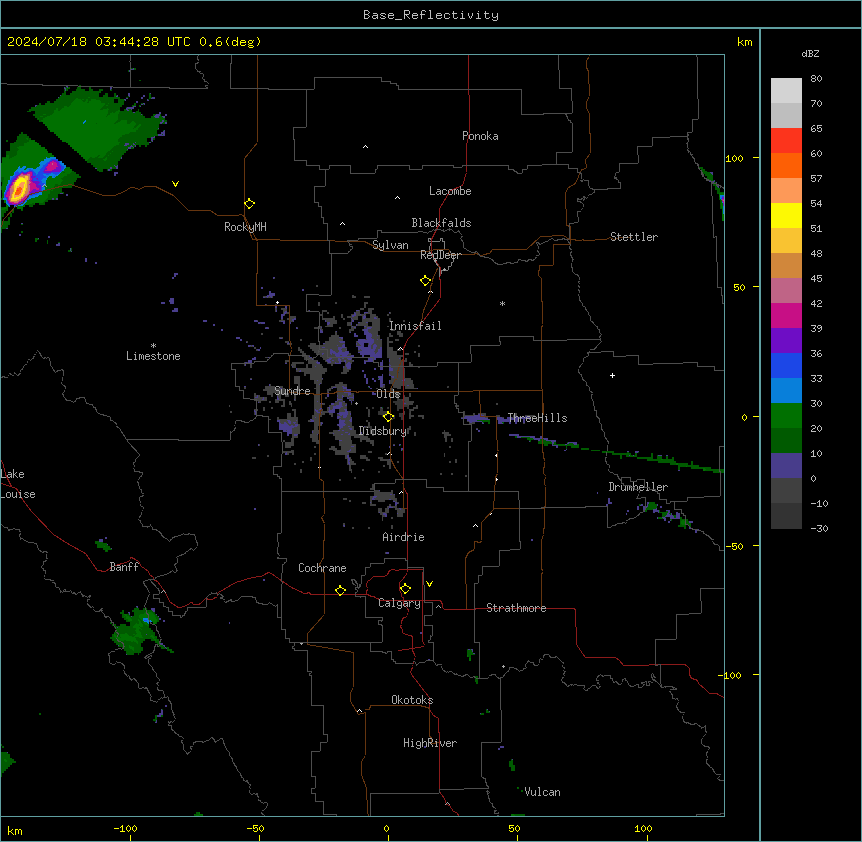This screenshot has width=862, height=842.
Task: Click the white caret marker west of Lacombe
Action: pos(397,198)
